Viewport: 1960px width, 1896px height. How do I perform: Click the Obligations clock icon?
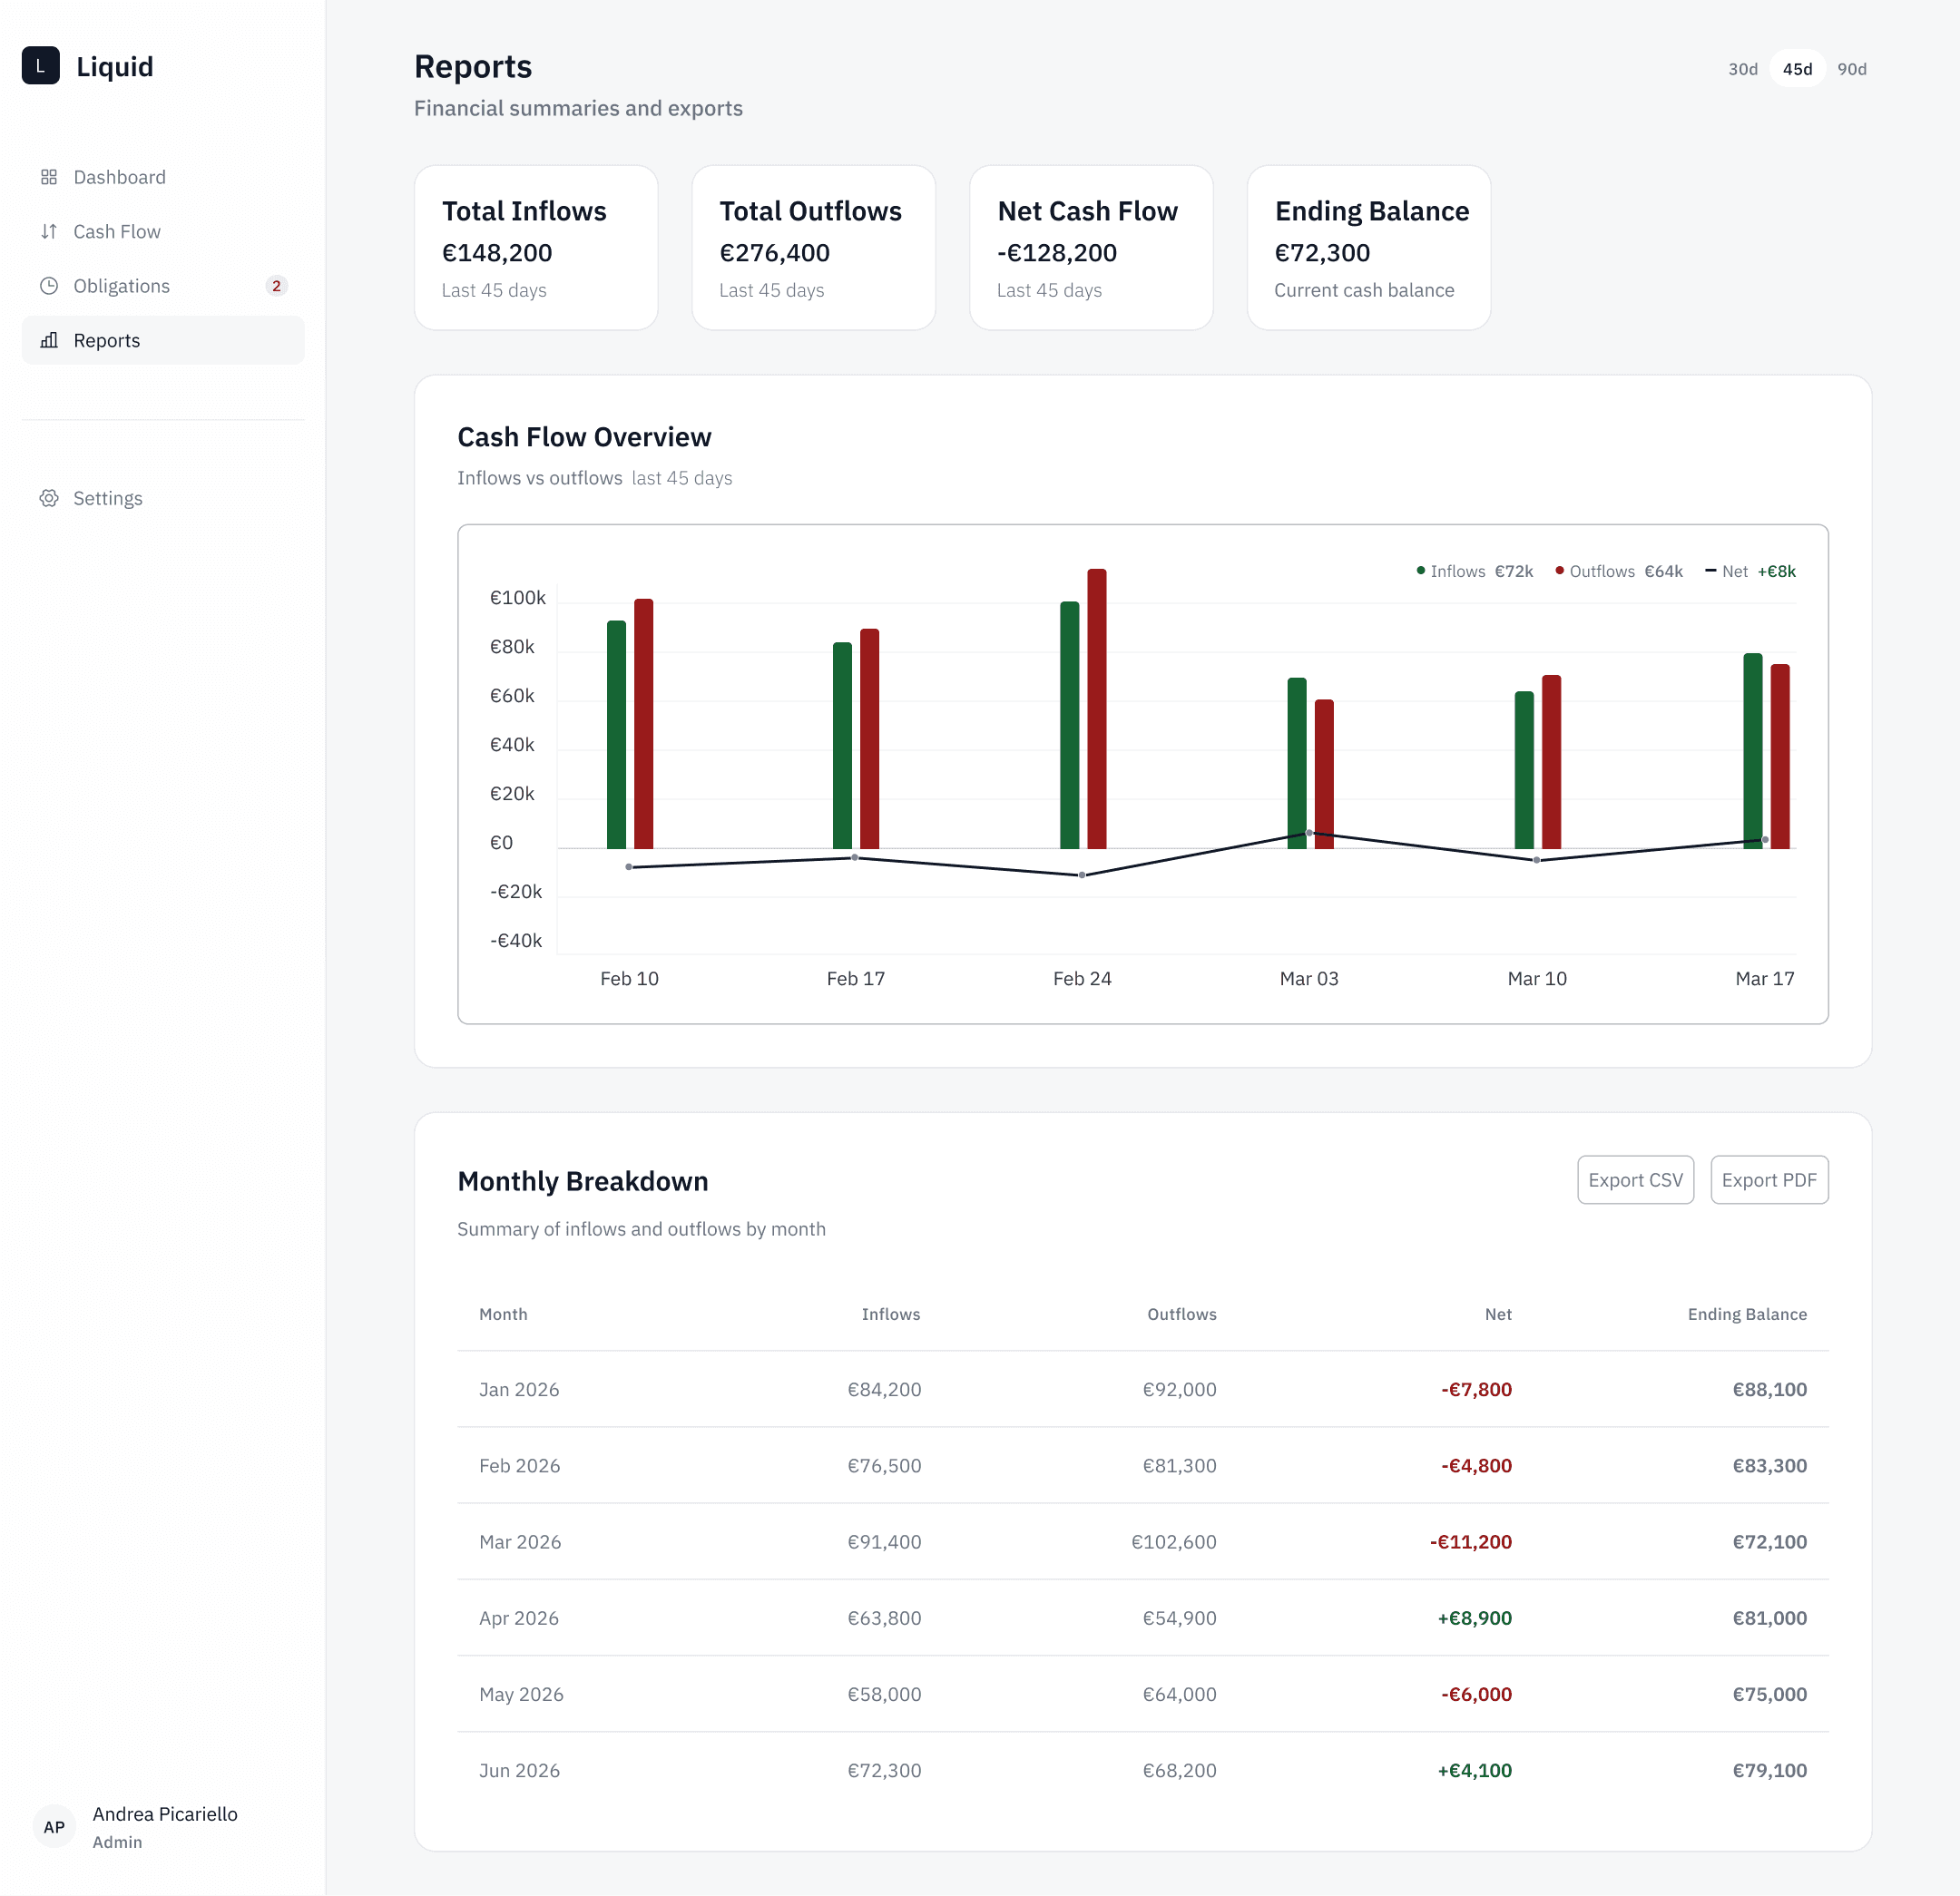click(49, 286)
